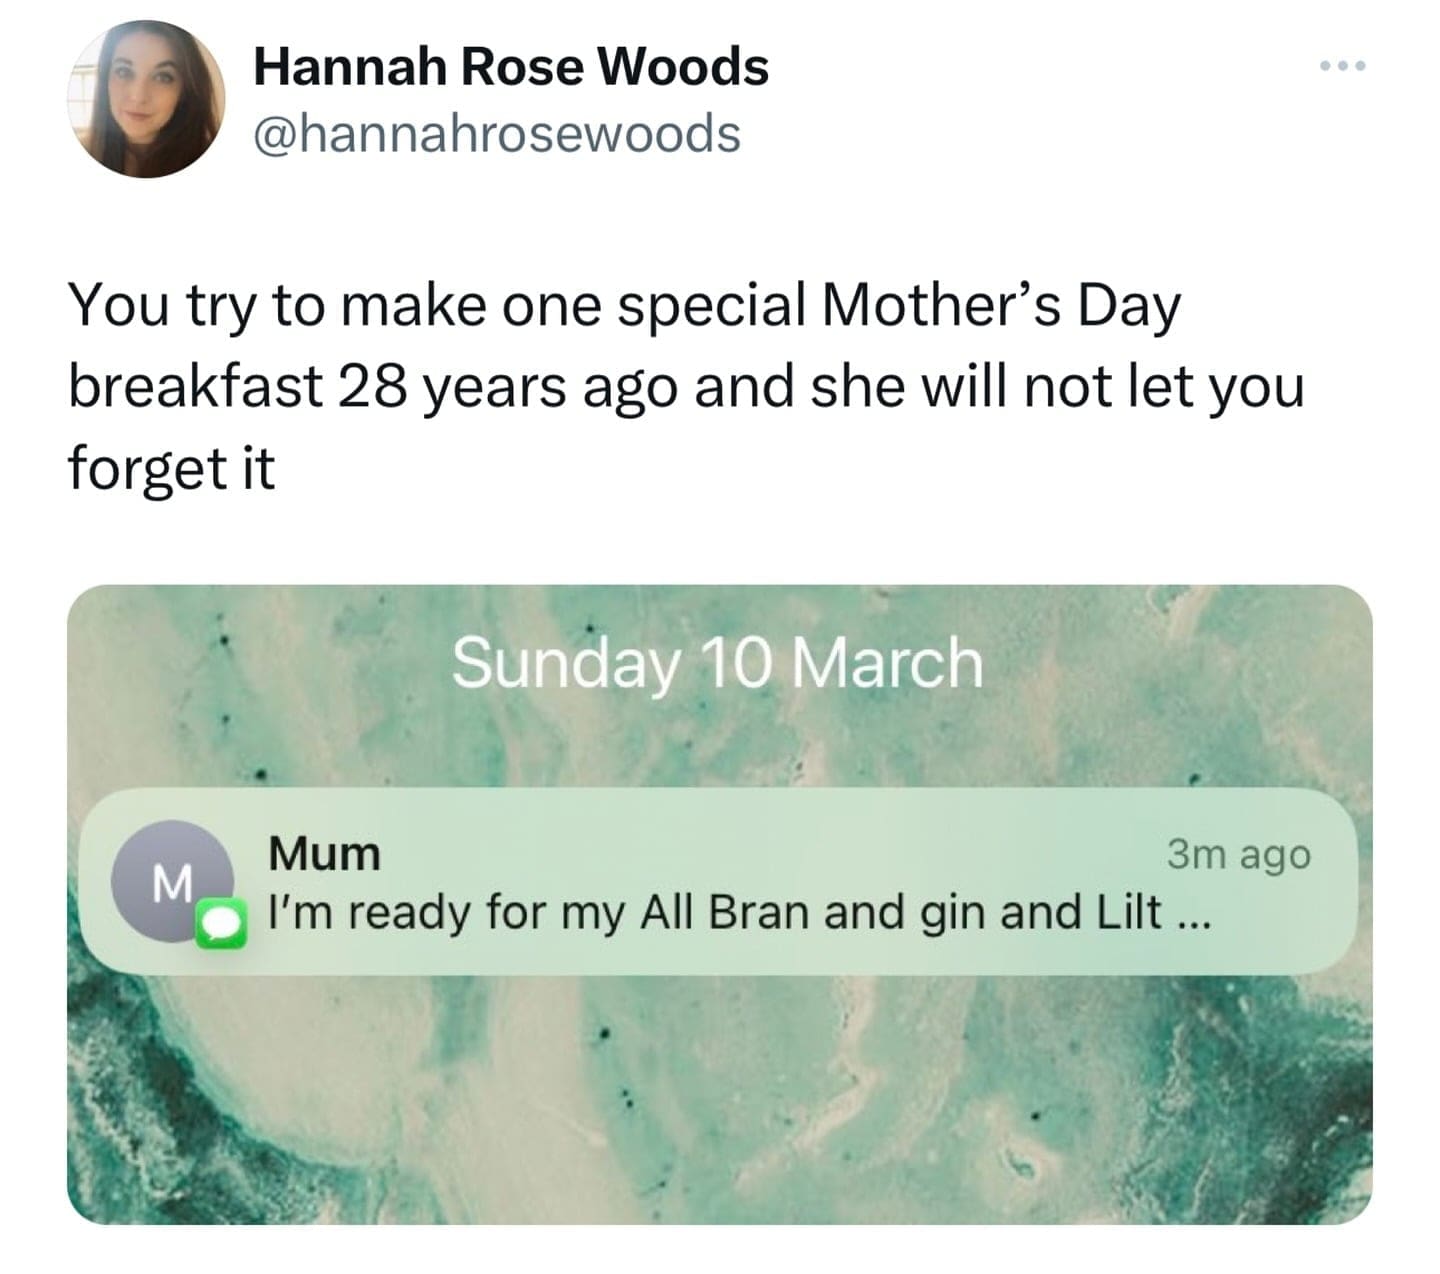Open the three-dot more options menu
Viewport: 1440px width, 1274px height.
[x=1341, y=66]
